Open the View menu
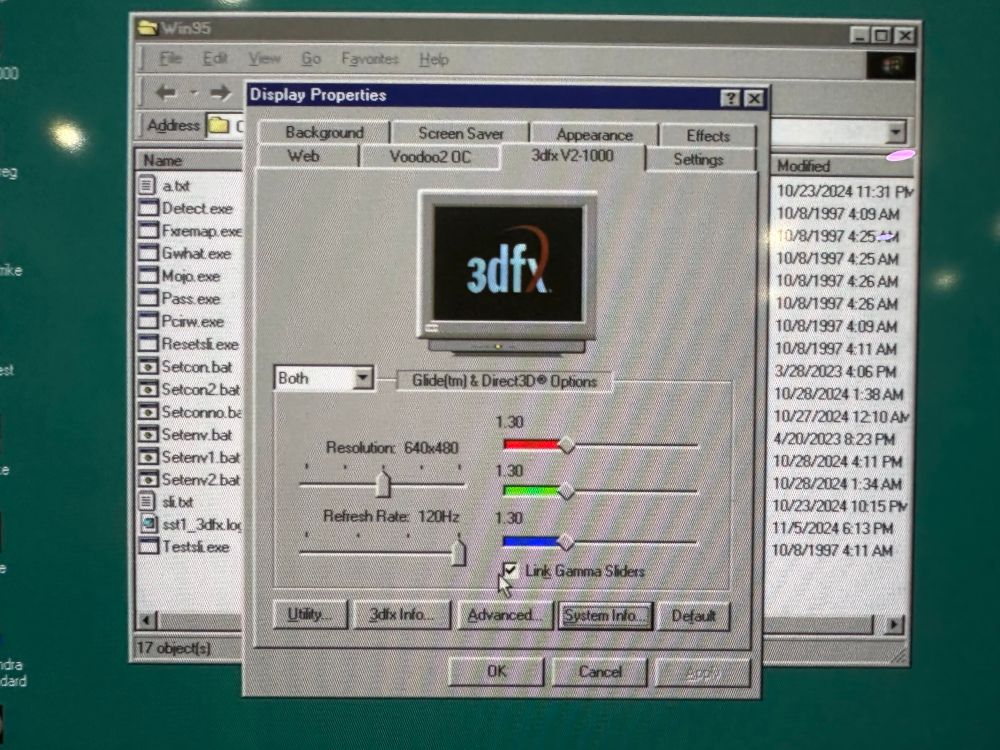 (264, 59)
